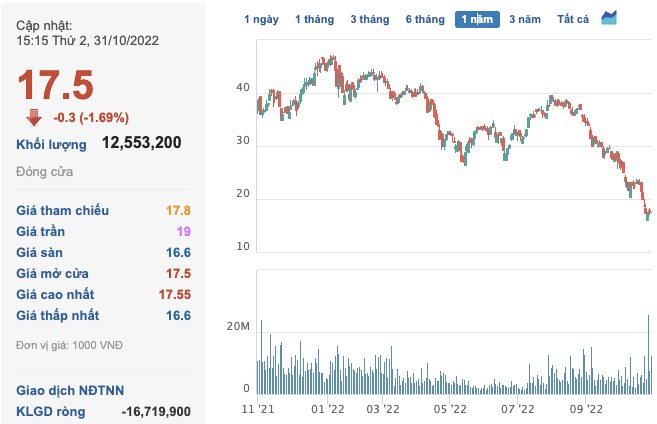
Task: Click the 05 '22 x-axis date marker
Action: click(x=452, y=408)
